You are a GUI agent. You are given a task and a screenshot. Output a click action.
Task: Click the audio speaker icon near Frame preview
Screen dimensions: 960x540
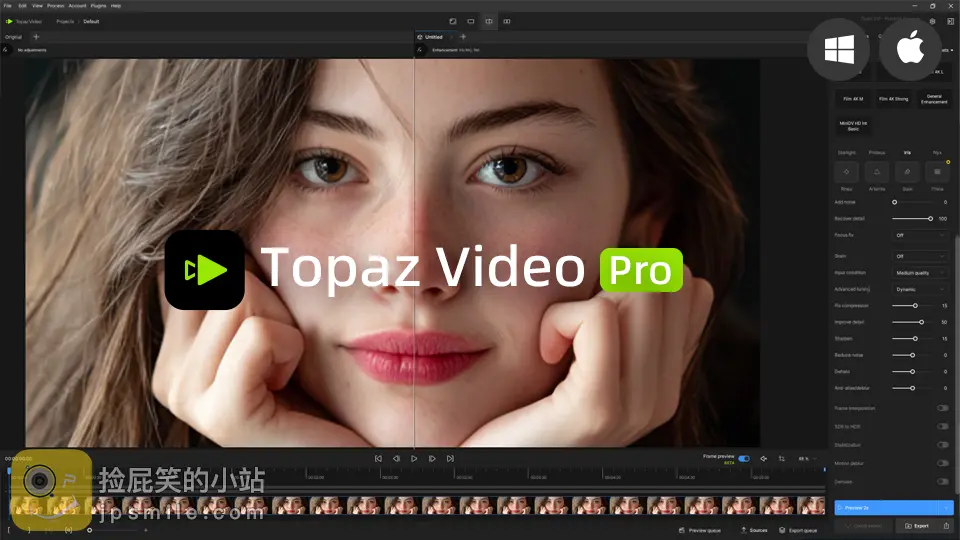pyautogui.click(x=764, y=458)
